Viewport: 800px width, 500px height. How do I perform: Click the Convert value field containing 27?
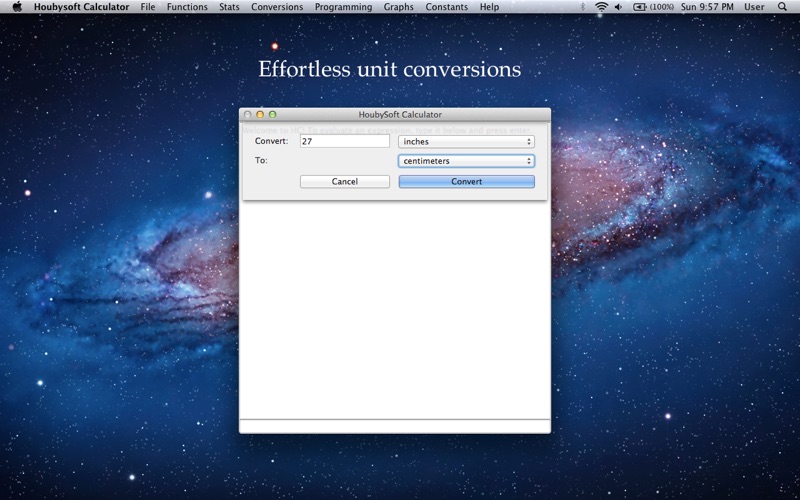pyautogui.click(x=345, y=141)
